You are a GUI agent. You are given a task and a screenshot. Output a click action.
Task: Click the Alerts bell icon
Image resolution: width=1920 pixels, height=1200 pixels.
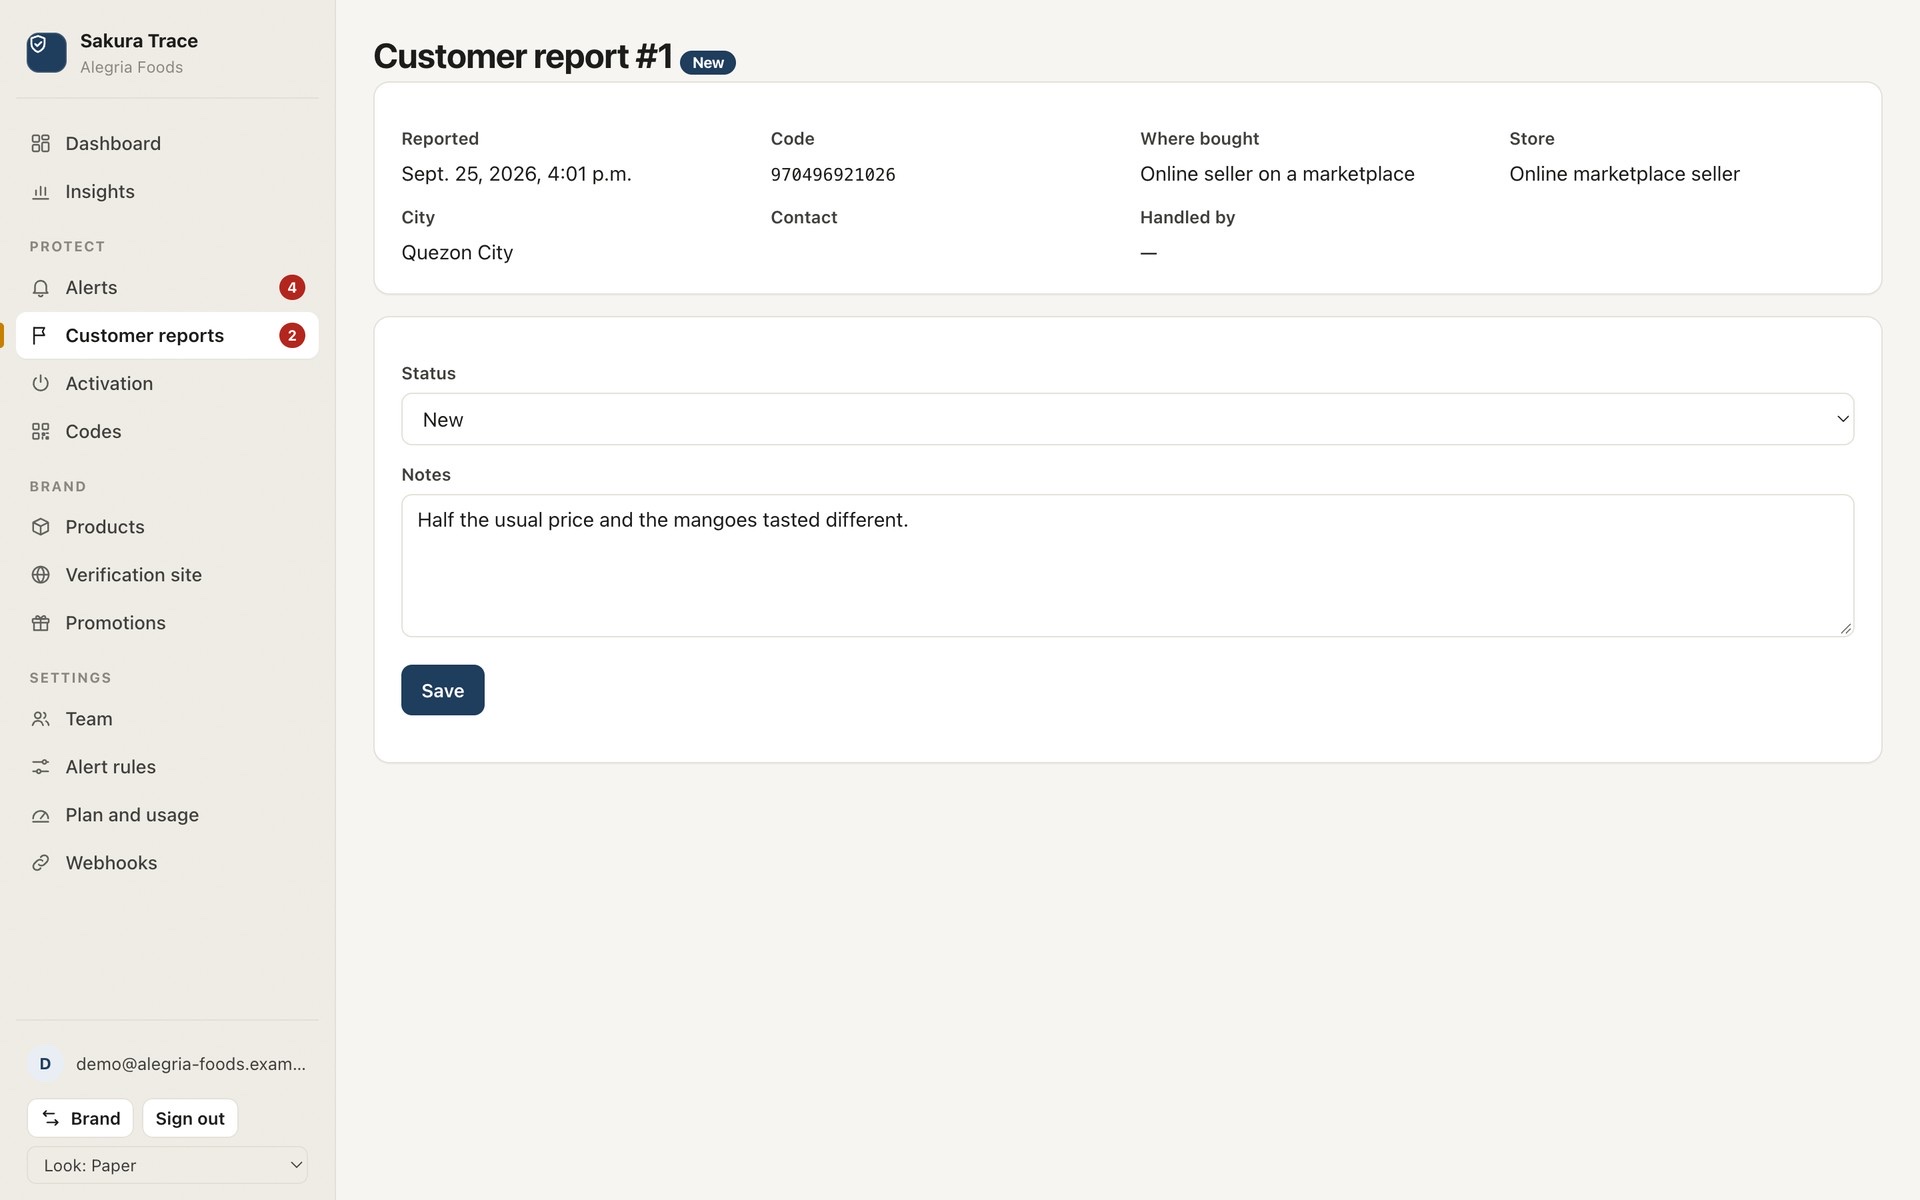pyautogui.click(x=40, y=287)
